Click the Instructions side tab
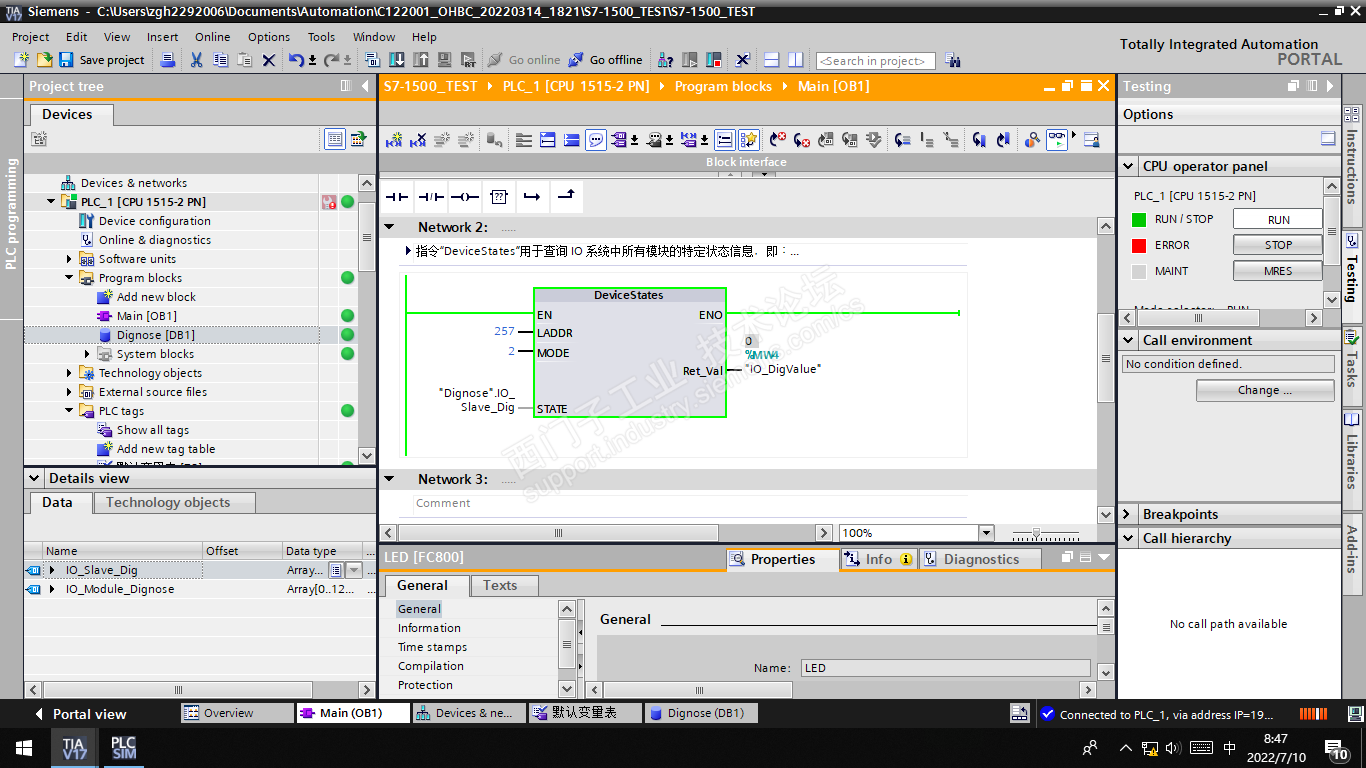 point(1352,165)
